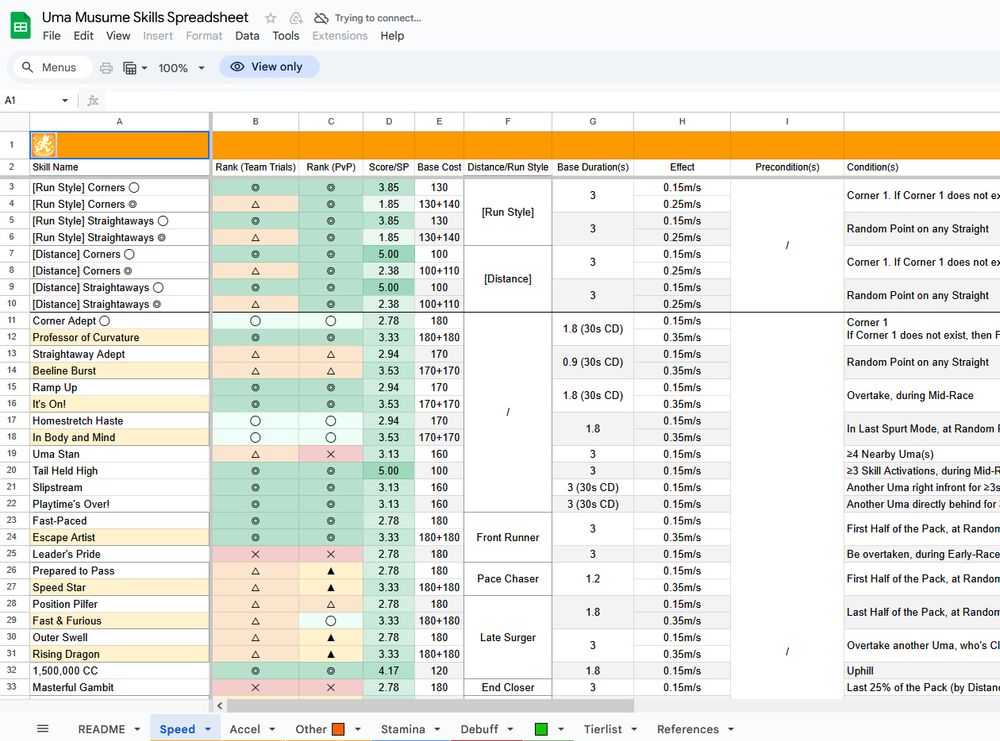The height and width of the screenshot is (741, 1000).
Task: Select column F header
Action: [x=508, y=121]
